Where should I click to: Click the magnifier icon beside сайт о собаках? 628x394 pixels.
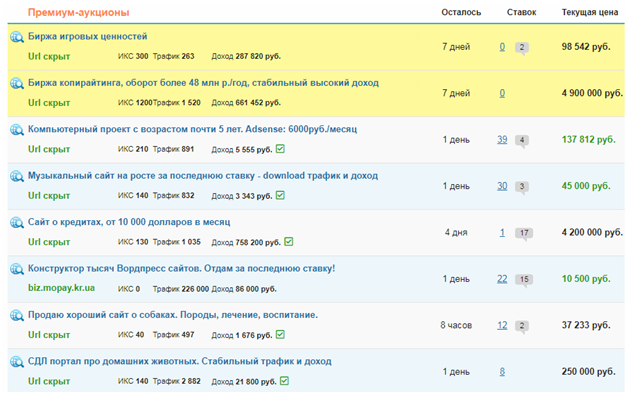[x=17, y=316]
